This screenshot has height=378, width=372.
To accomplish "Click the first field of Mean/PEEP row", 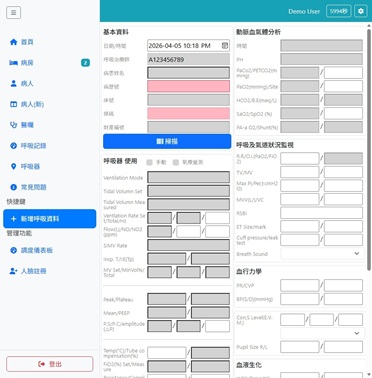I will pos(167,313).
